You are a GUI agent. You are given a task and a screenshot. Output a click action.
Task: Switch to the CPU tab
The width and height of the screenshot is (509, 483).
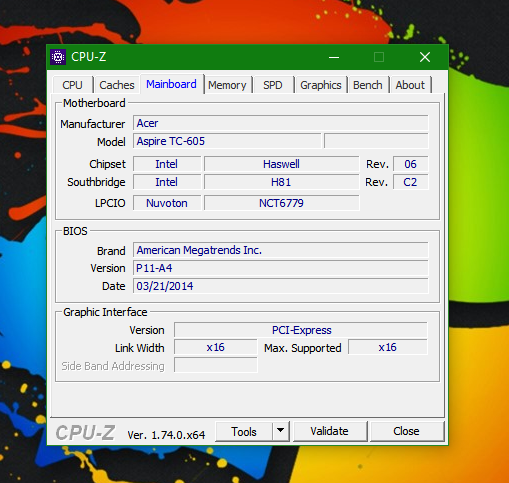(x=72, y=85)
